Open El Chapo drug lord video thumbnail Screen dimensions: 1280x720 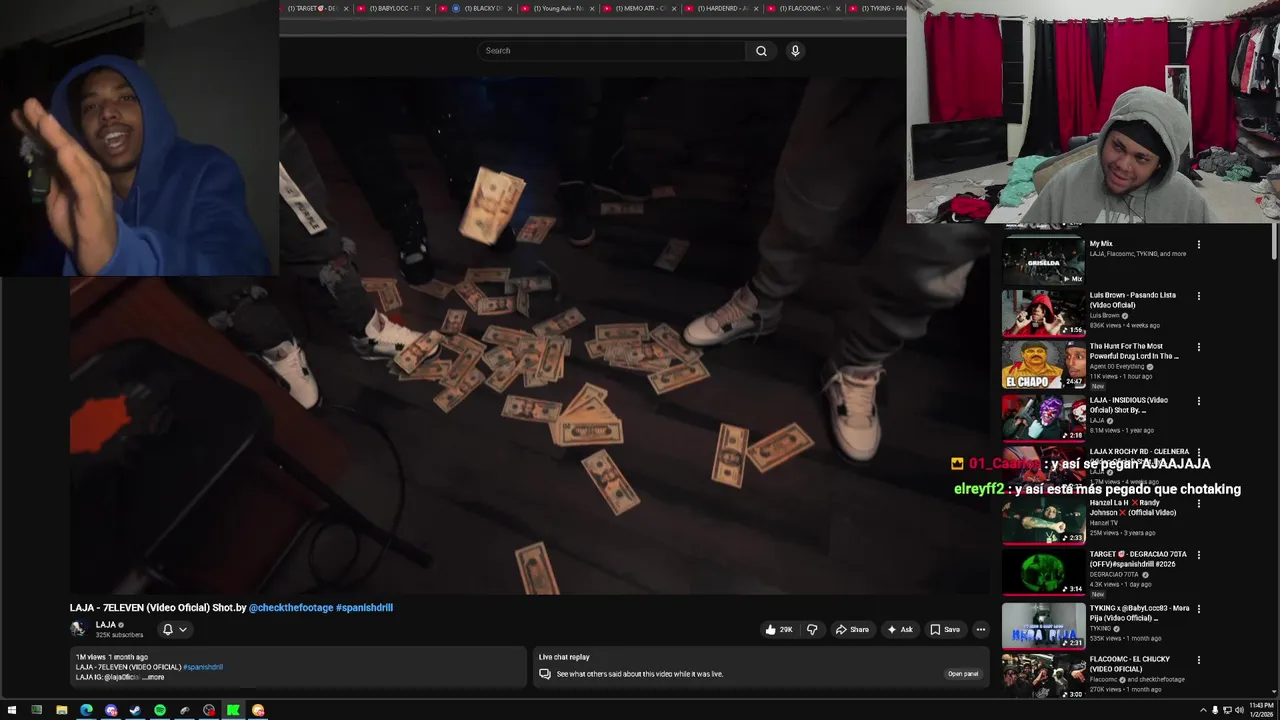pos(1043,365)
